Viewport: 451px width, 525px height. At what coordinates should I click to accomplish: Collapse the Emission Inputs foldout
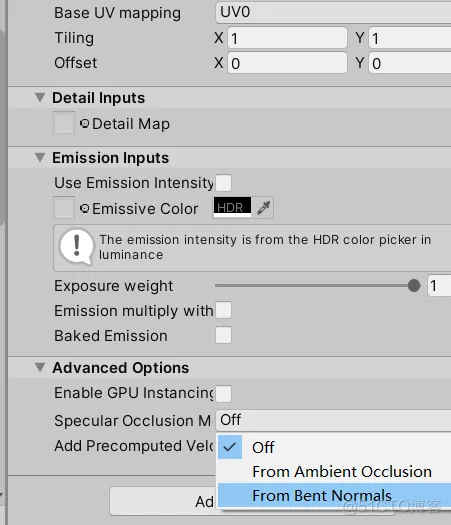(x=40, y=158)
